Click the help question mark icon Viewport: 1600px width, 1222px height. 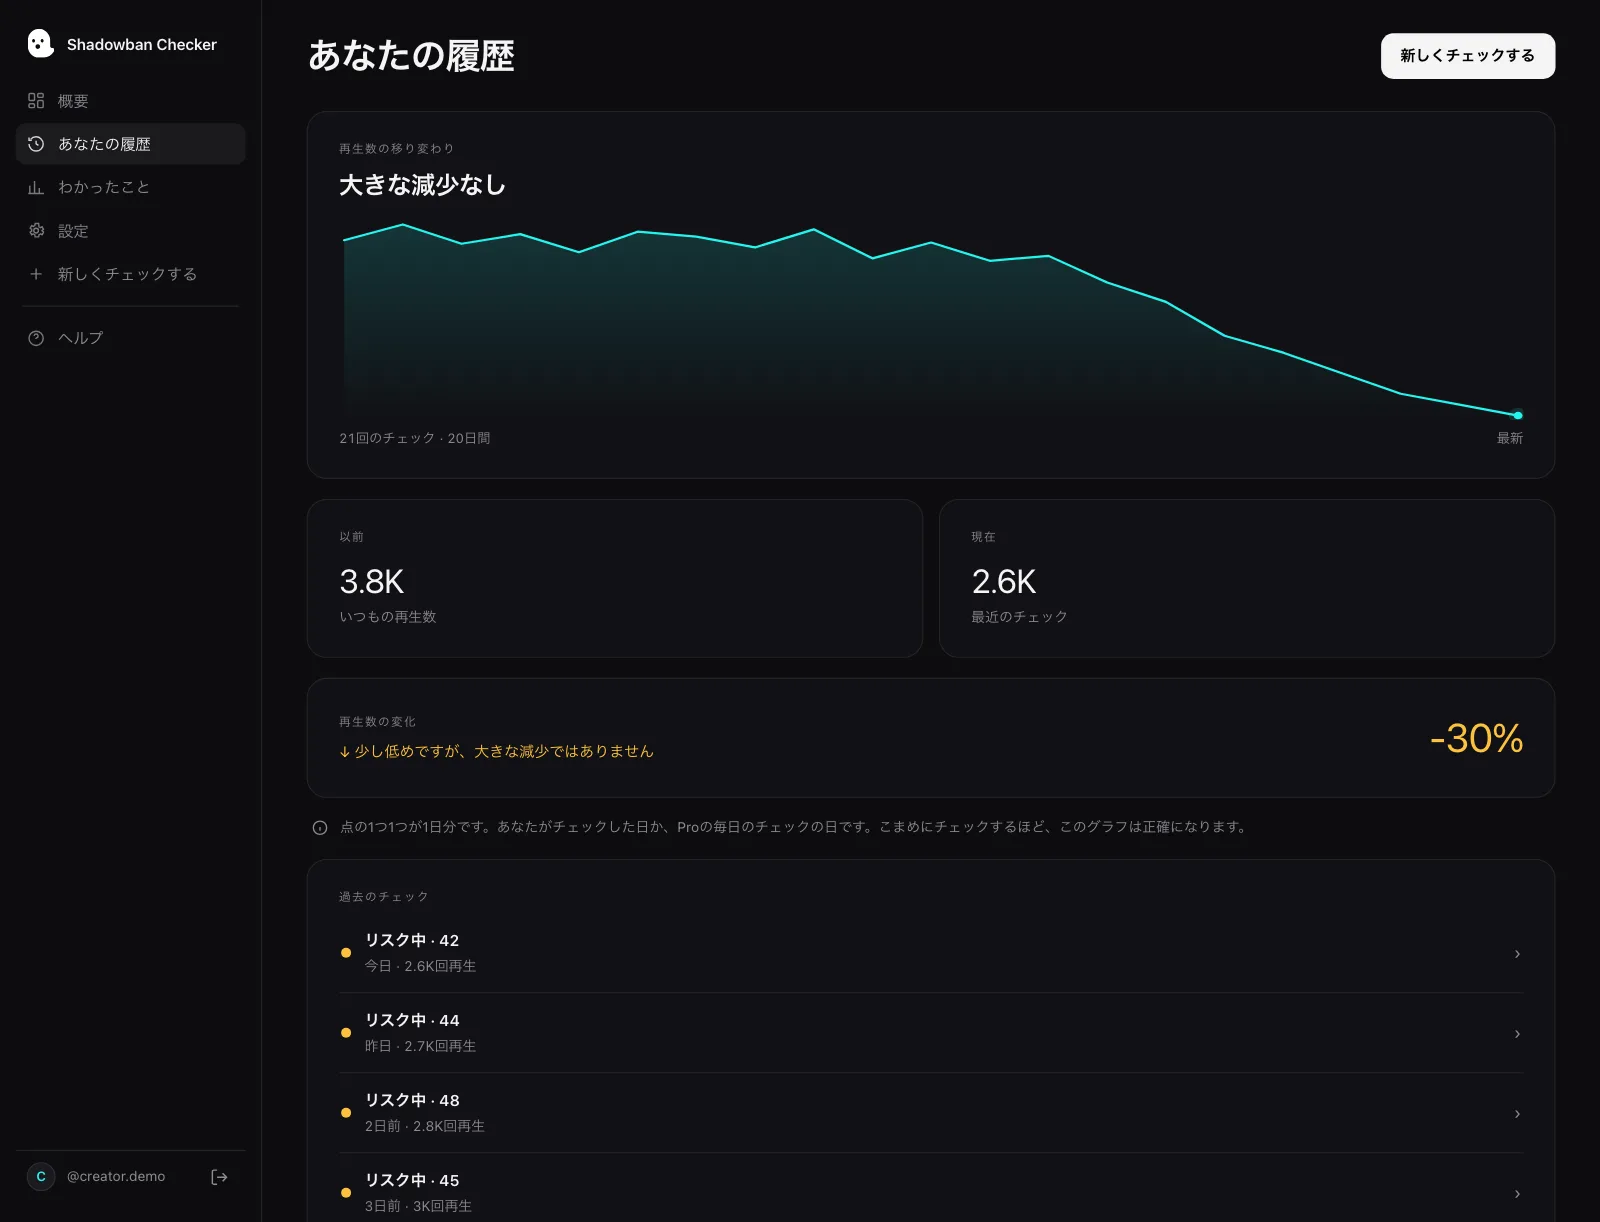click(x=36, y=338)
